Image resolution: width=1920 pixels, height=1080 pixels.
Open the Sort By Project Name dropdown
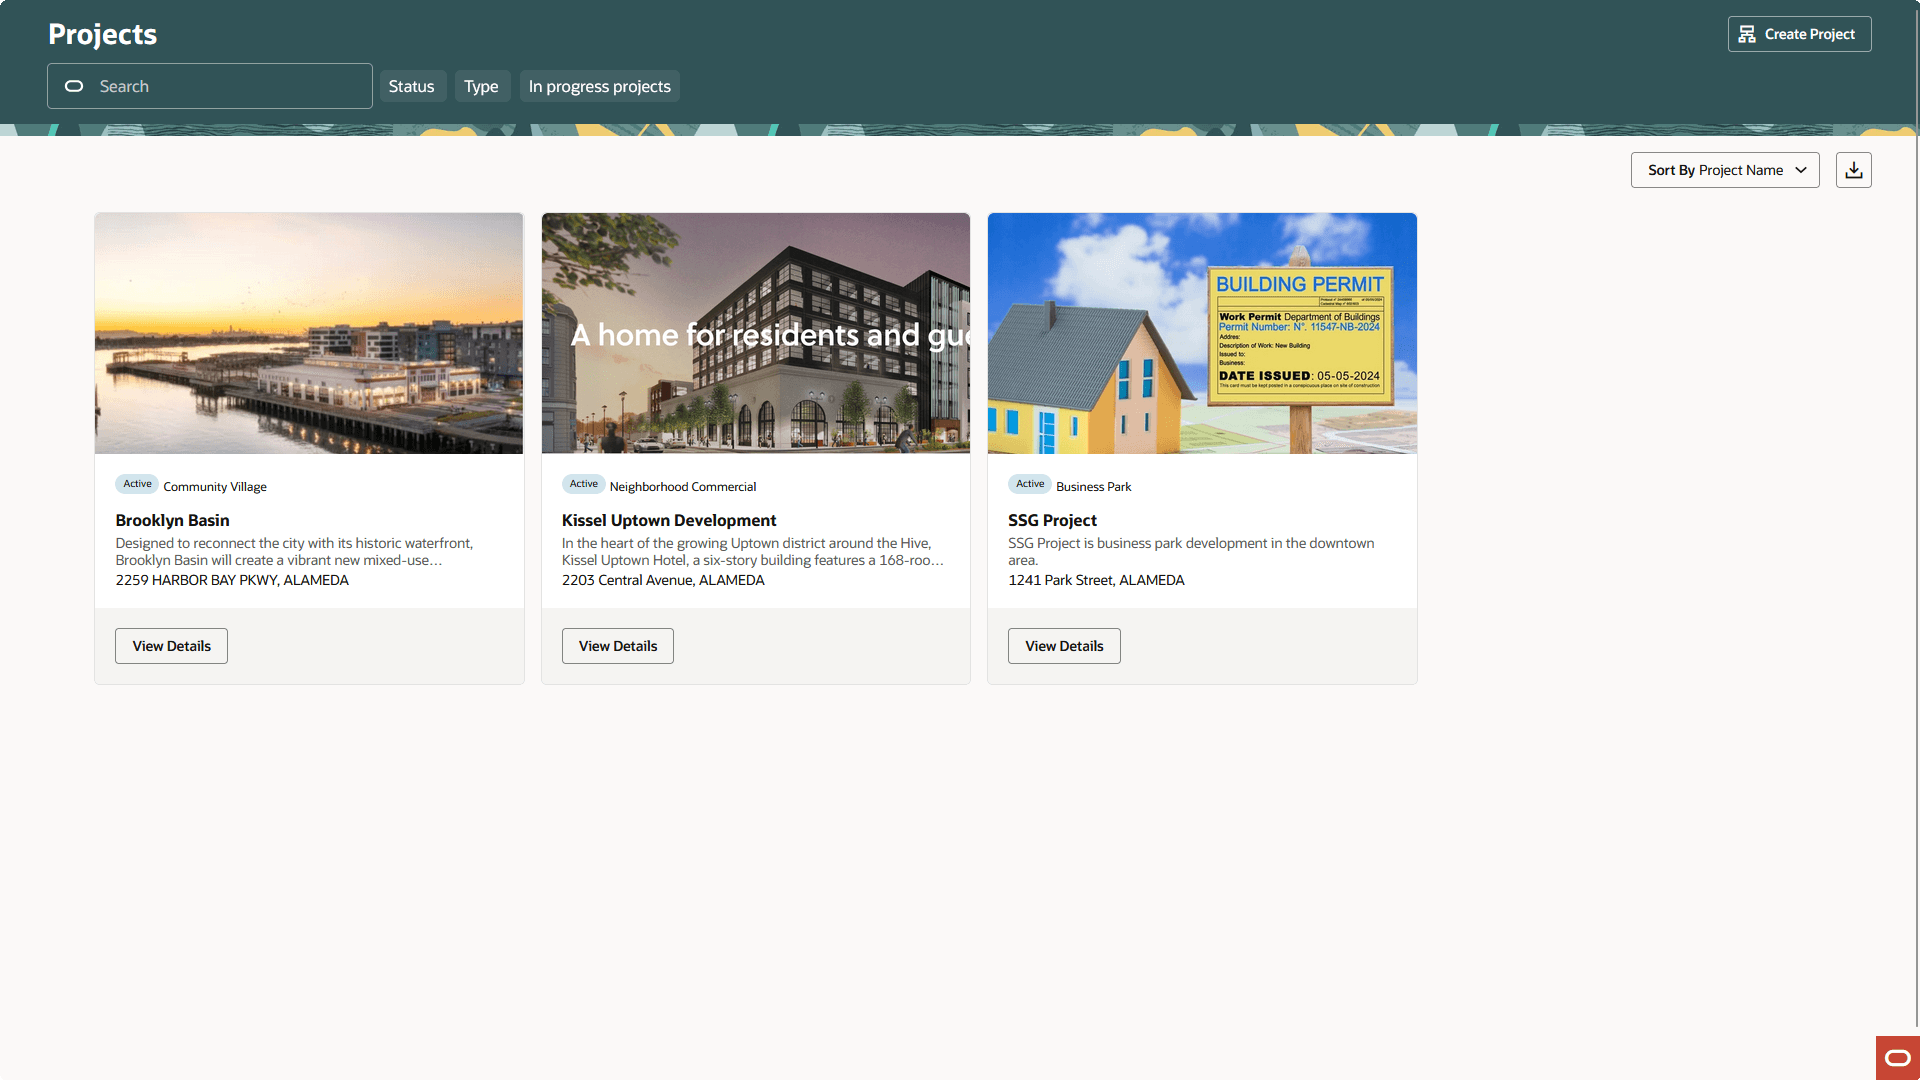tap(1724, 170)
